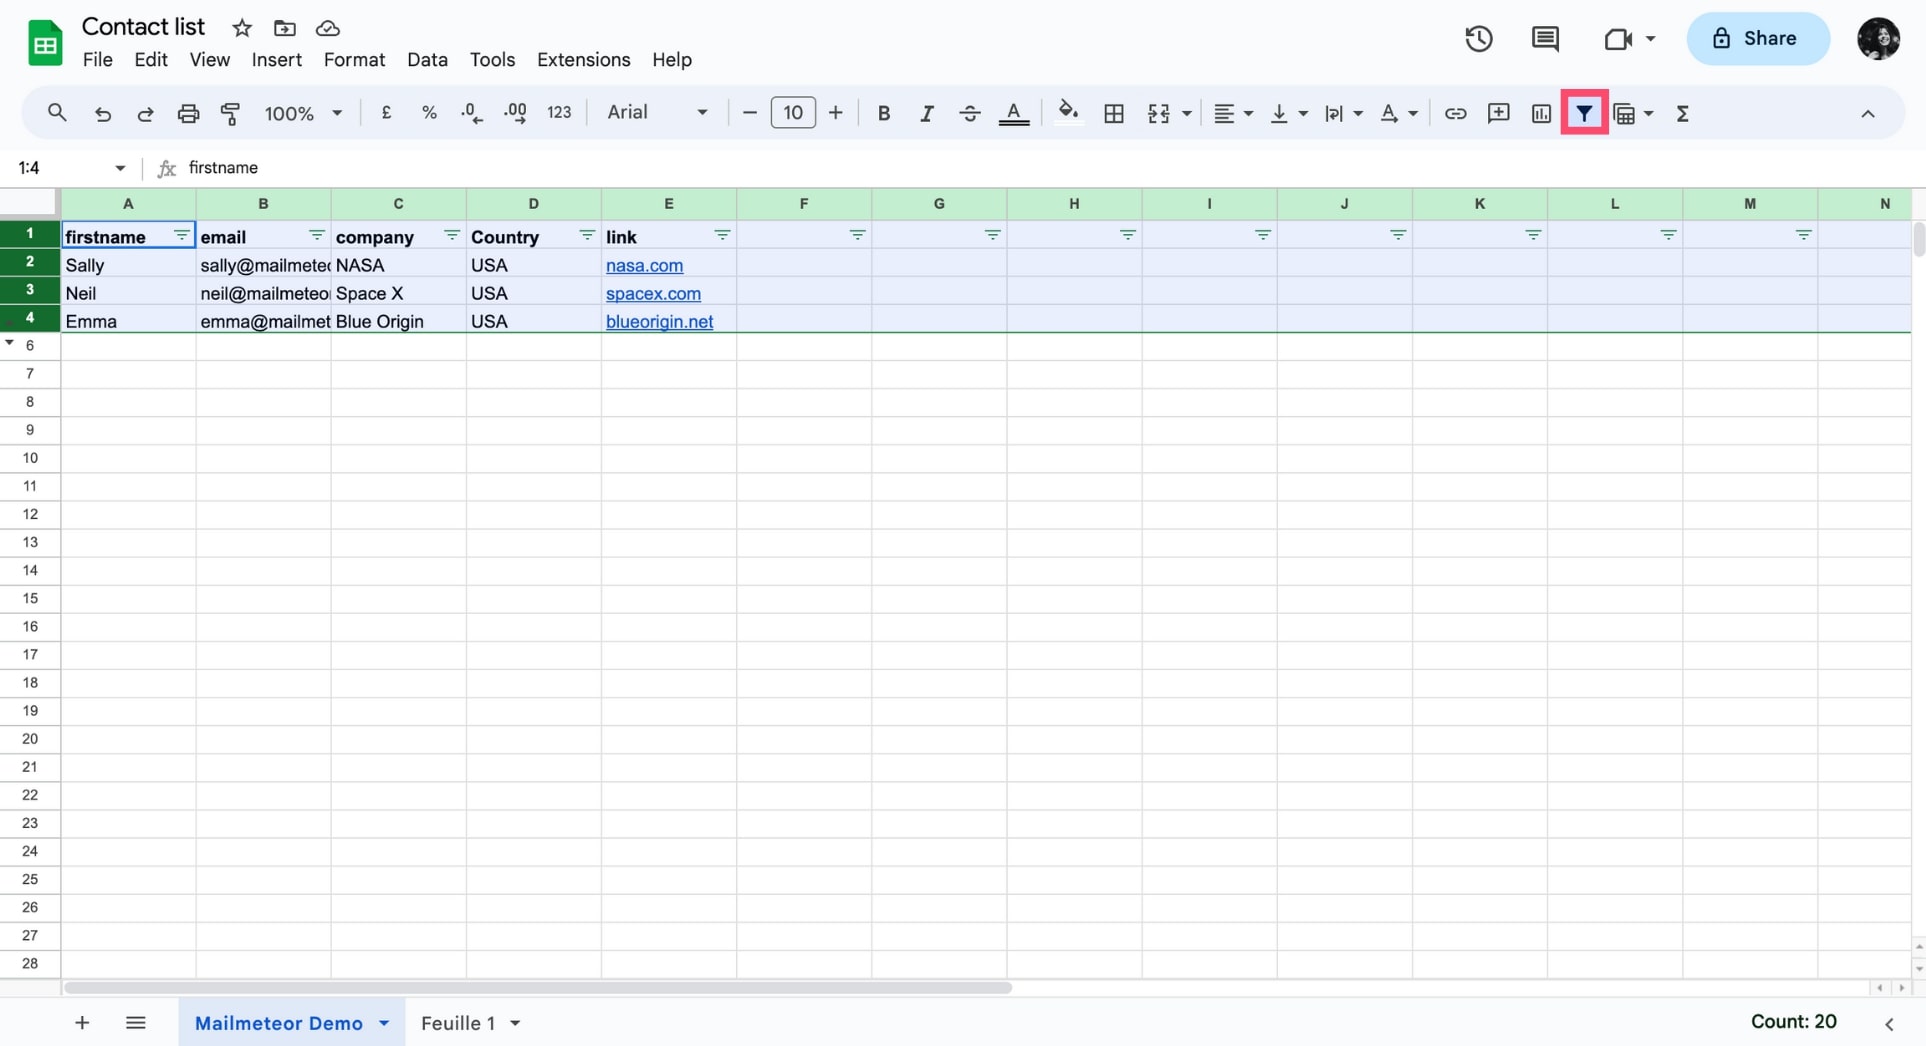Increase font size with plus
Screen dimensions: 1926x1046
coord(836,113)
